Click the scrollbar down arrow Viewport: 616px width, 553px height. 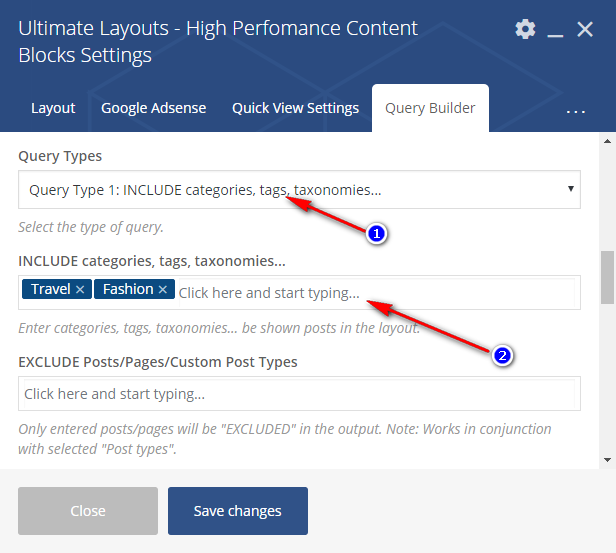pos(607,459)
